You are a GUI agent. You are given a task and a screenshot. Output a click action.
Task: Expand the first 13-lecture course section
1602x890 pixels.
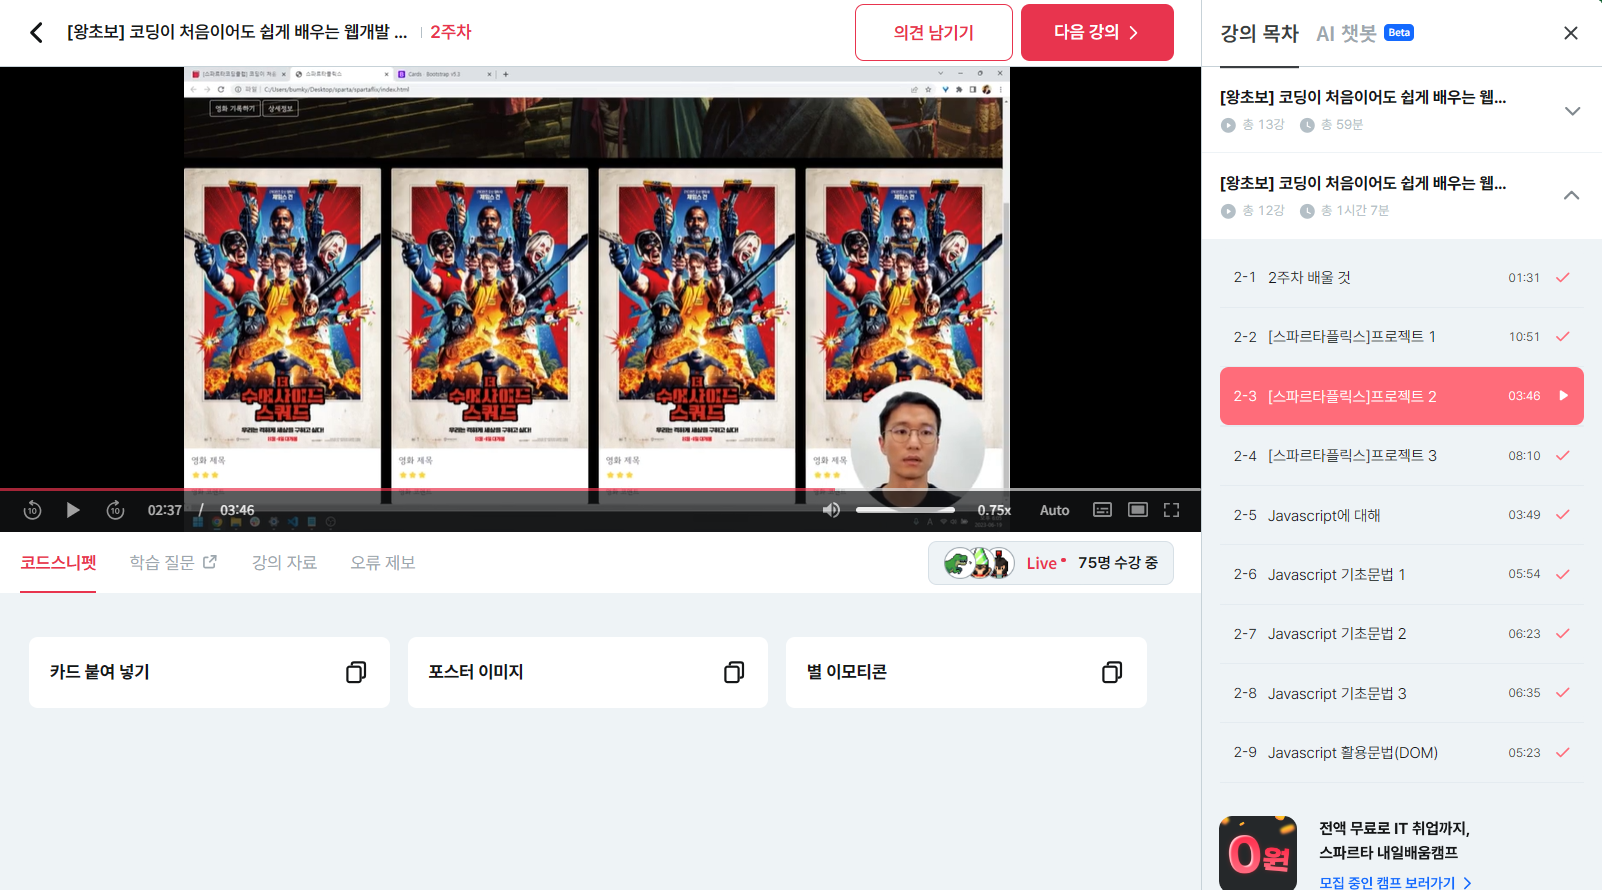[x=1572, y=110]
